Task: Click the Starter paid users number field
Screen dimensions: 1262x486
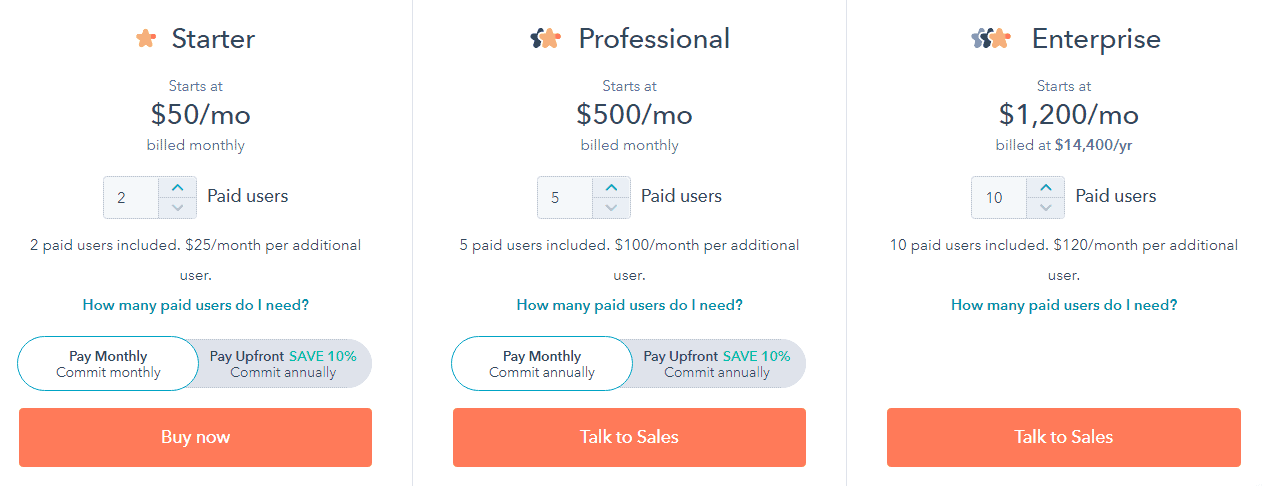Action: [x=131, y=198]
